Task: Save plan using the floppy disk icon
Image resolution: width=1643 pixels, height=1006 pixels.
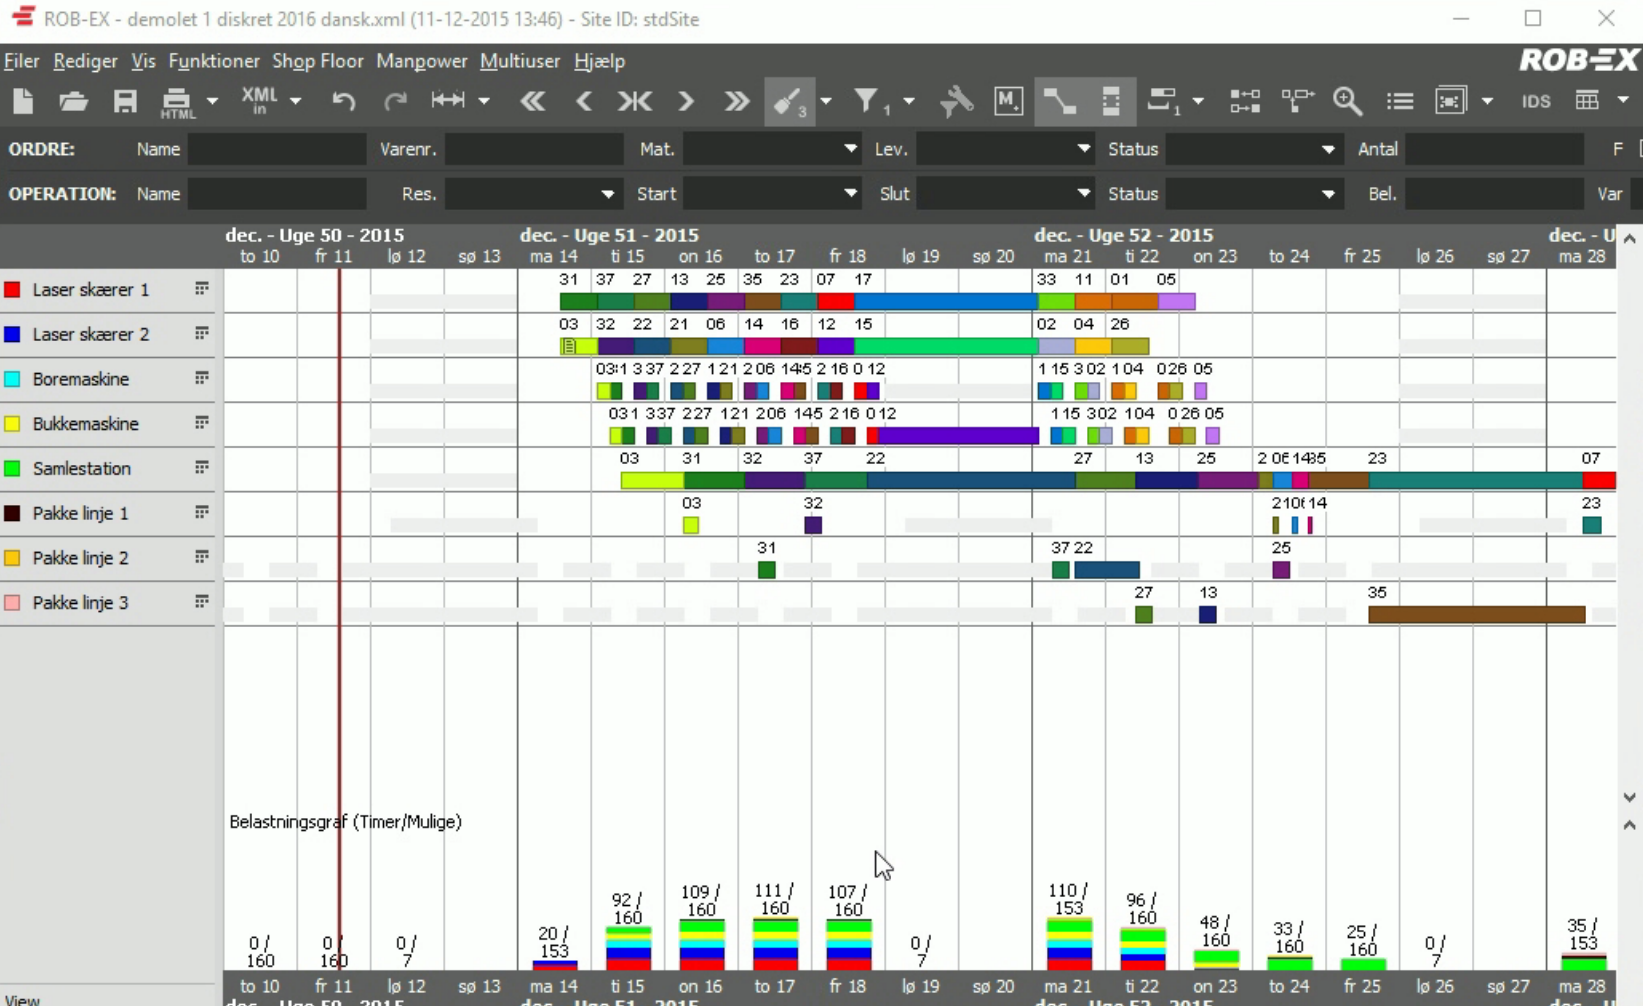Action: coord(125,101)
